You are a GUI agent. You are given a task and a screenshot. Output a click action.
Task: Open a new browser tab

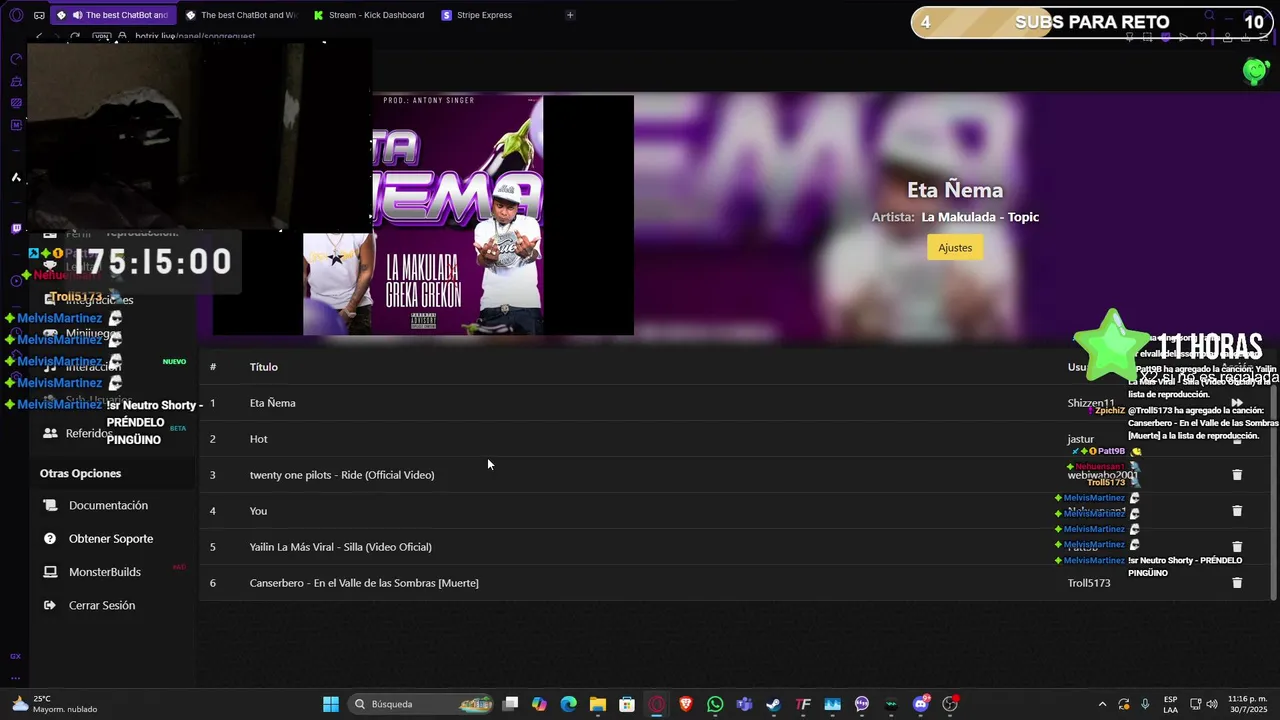[x=570, y=15]
